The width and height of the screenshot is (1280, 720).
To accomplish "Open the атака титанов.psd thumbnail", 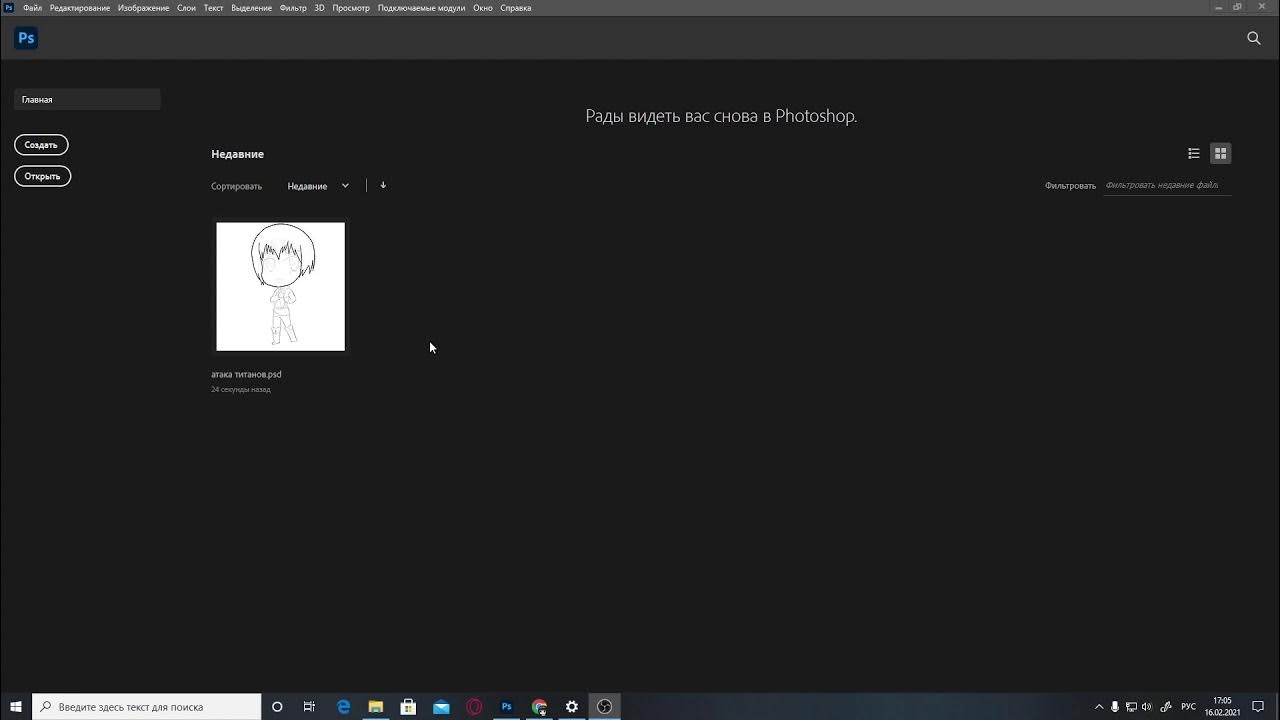I will [x=281, y=287].
